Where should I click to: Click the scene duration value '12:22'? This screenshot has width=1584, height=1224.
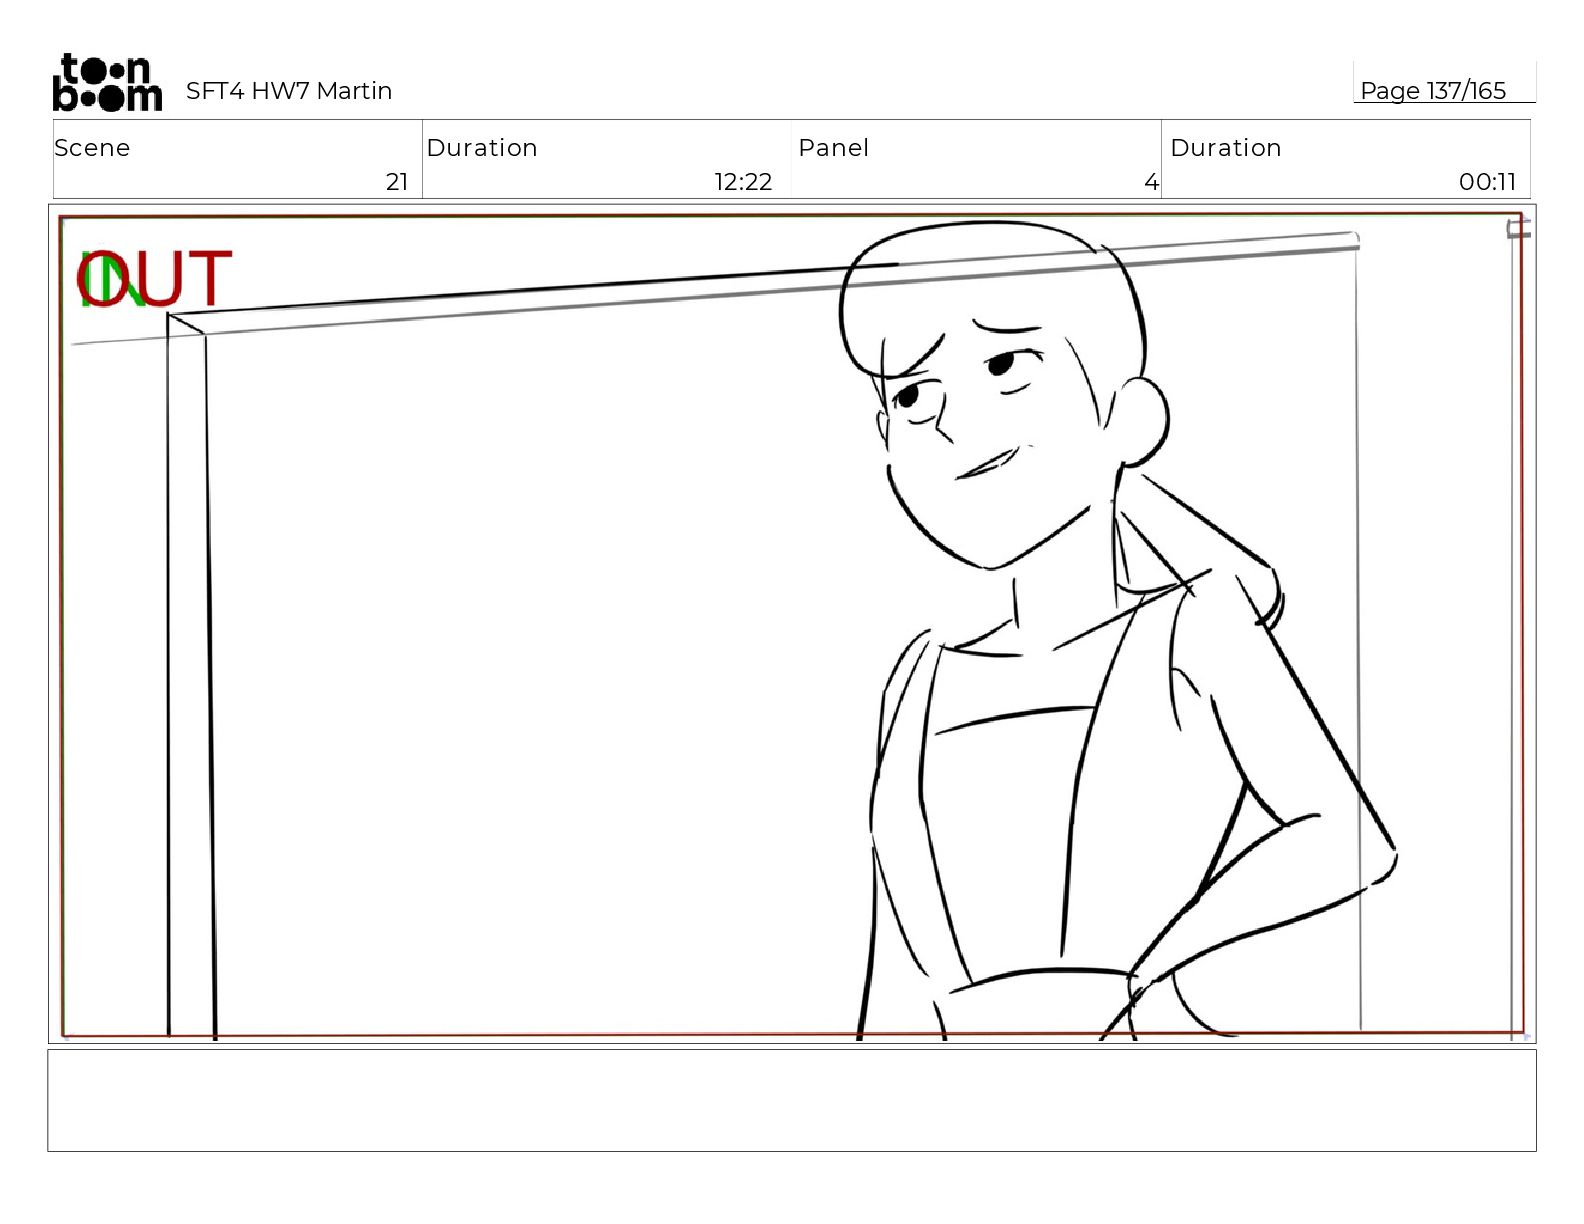tap(743, 182)
